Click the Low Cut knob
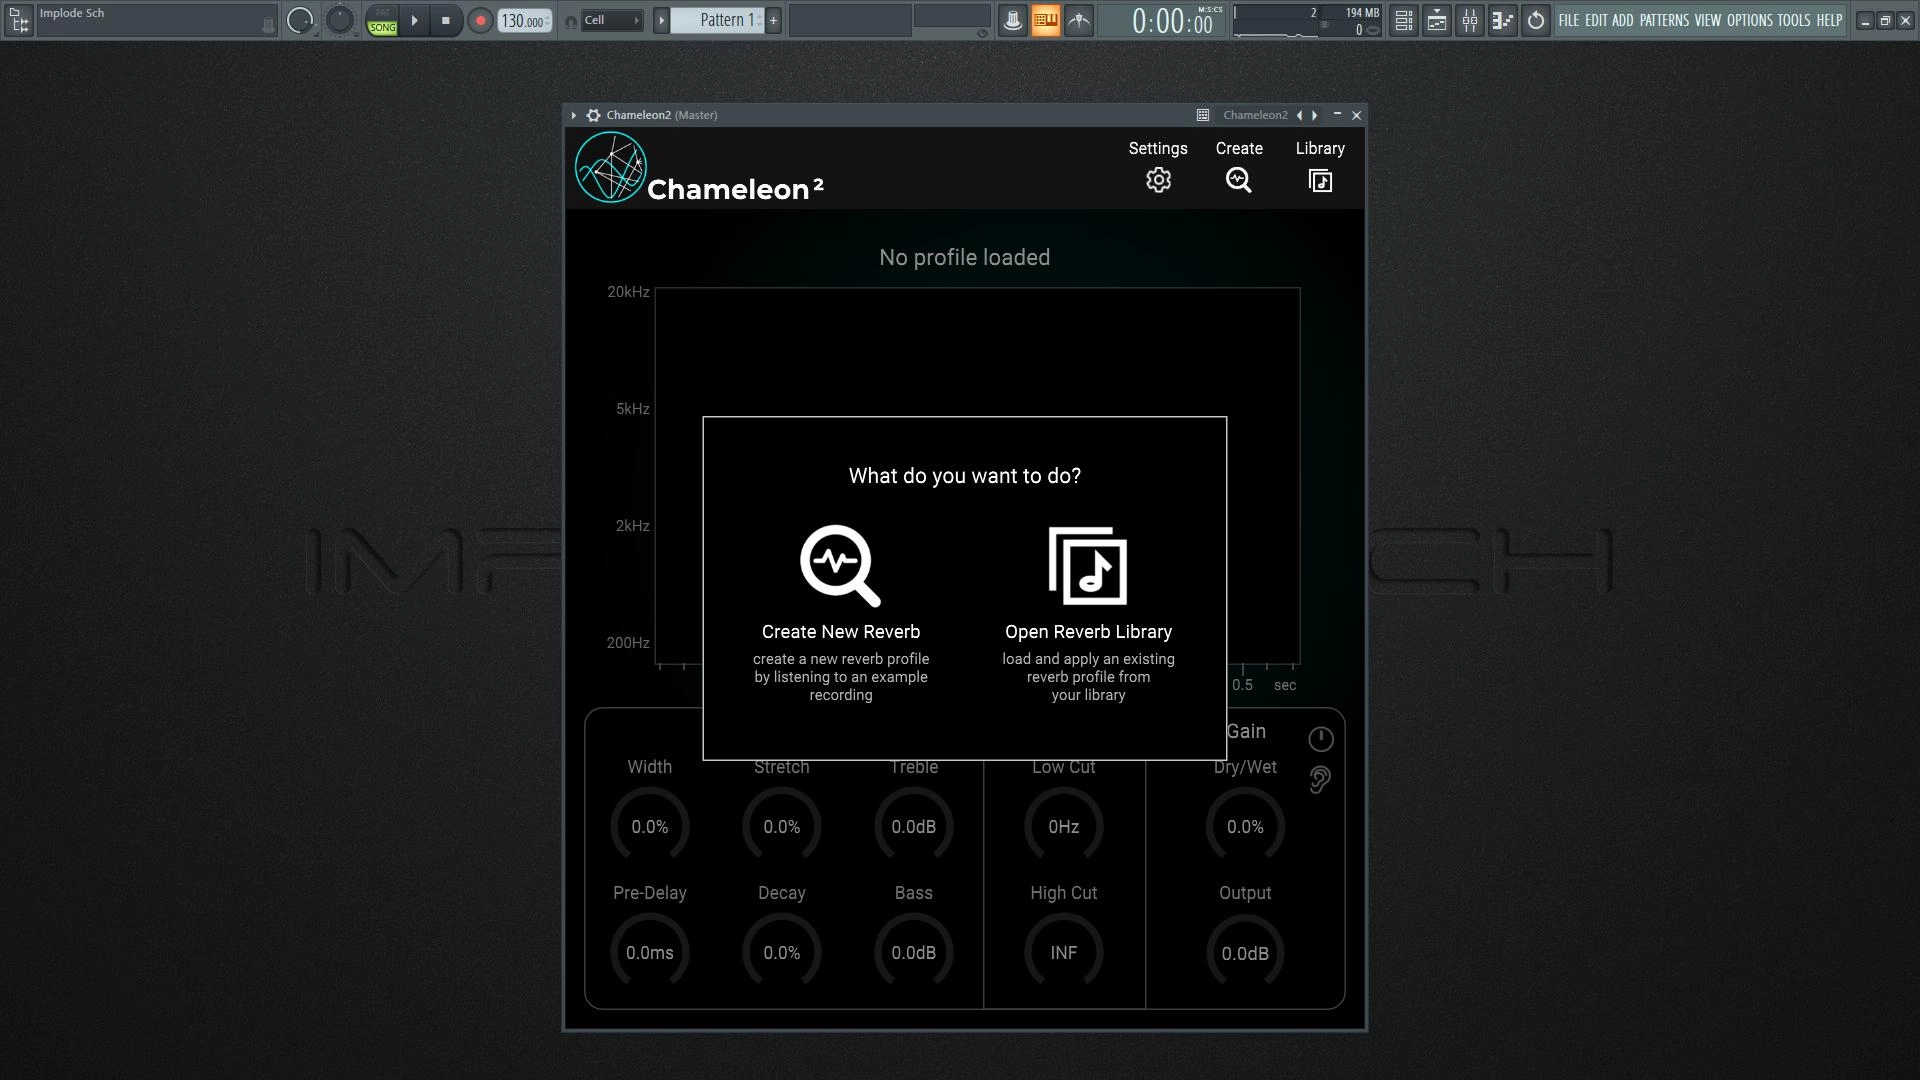1920x1080 pixels. point(1064,827)
